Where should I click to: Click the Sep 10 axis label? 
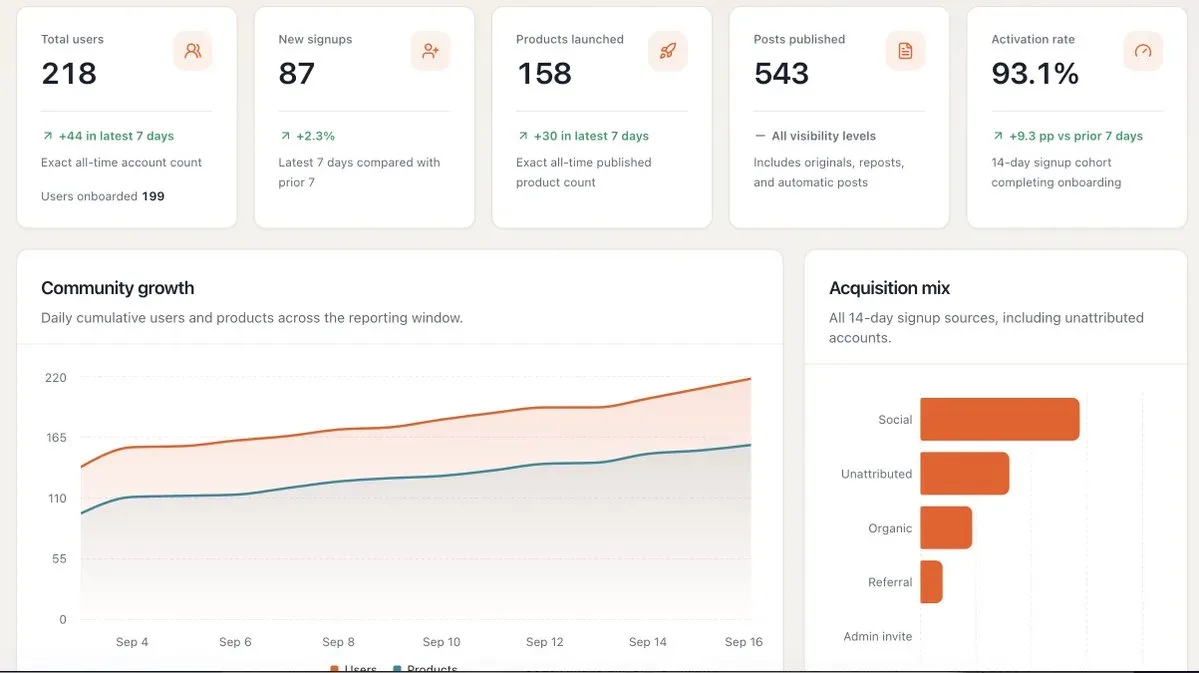[441, 642]
